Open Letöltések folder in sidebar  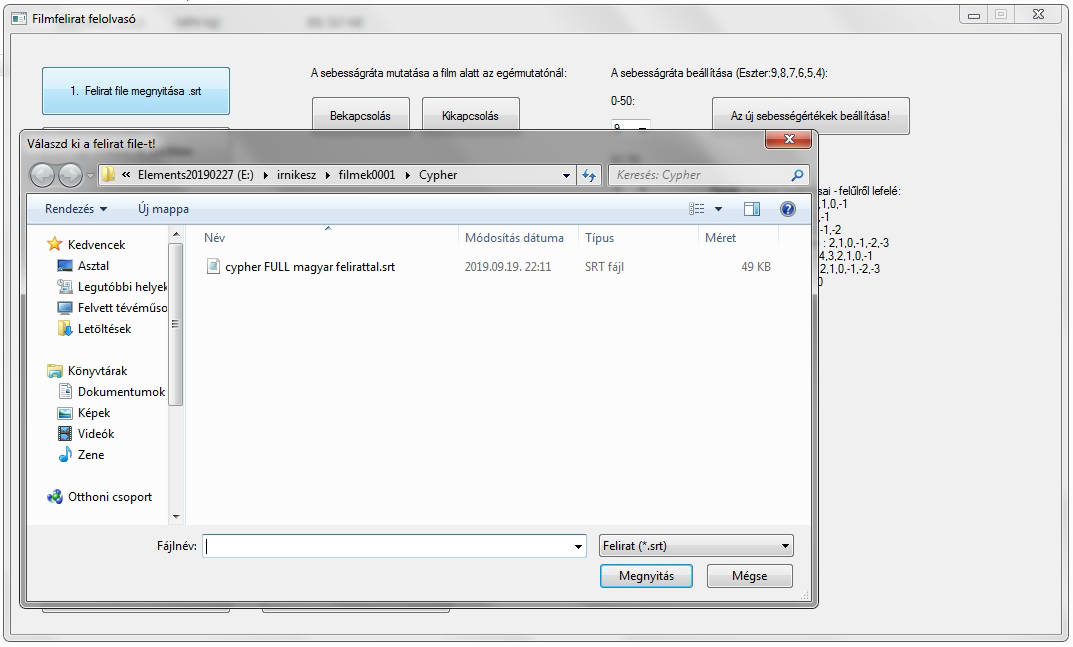click(x=104, y=329)
